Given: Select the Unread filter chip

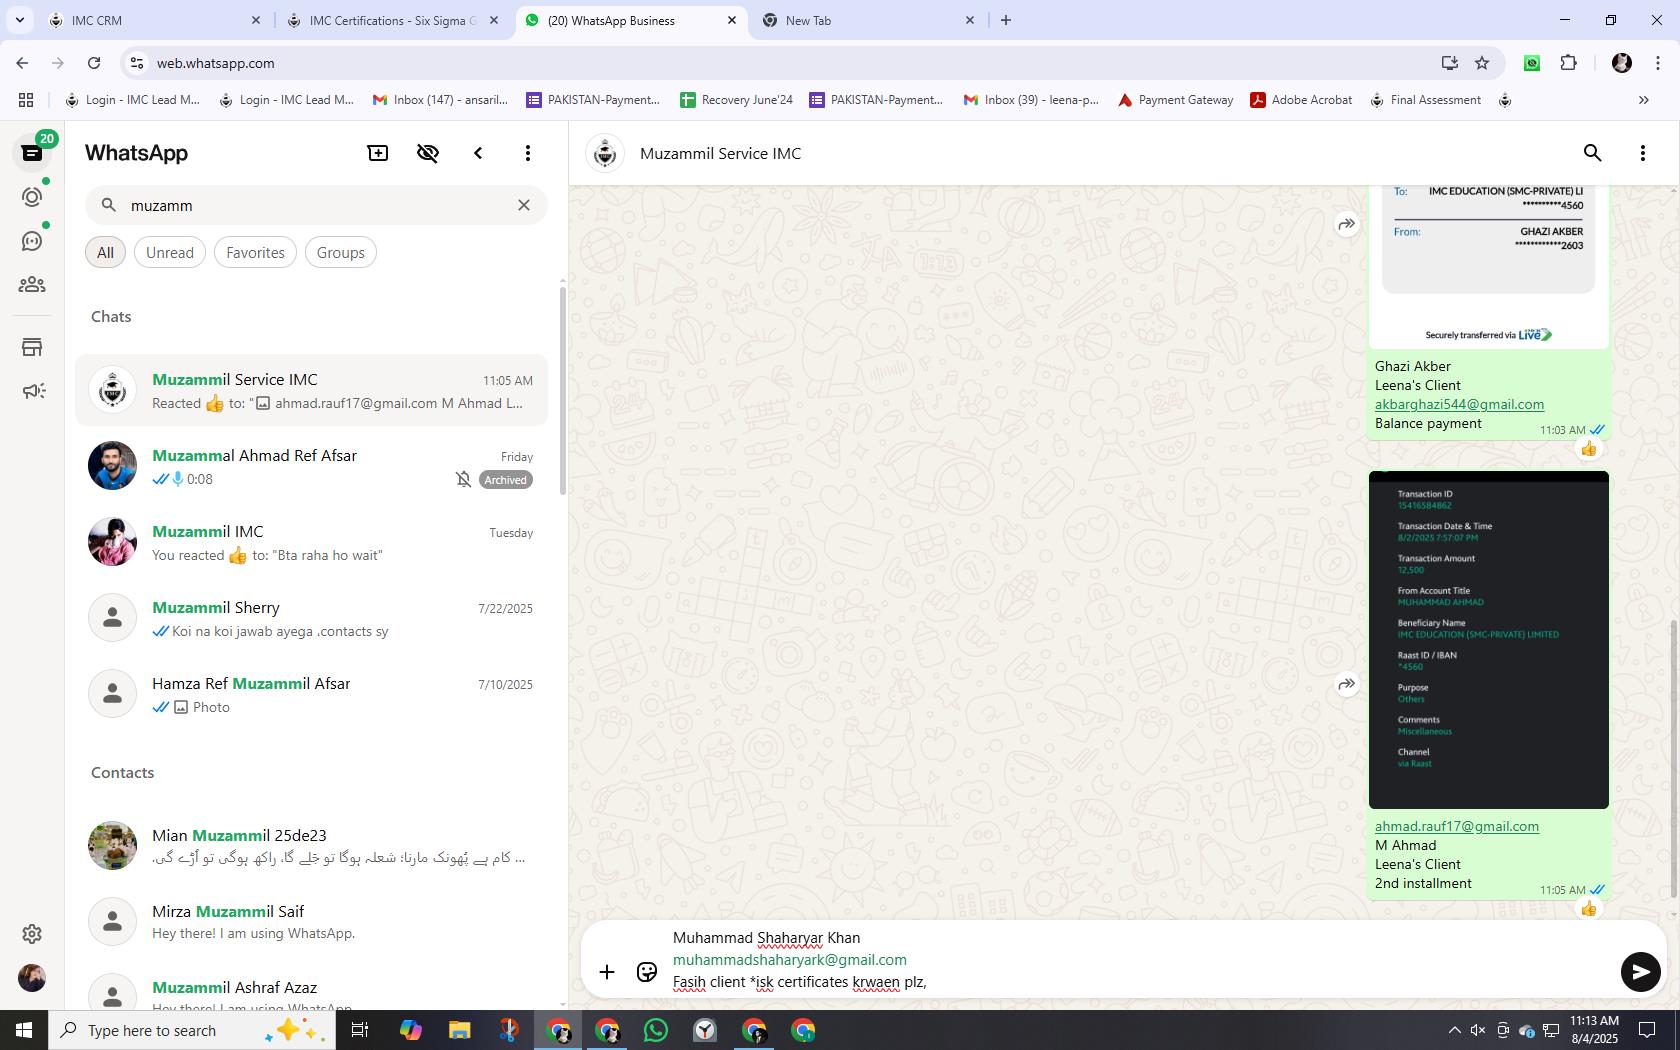Looking at the screenshot, I should point(170,253).
